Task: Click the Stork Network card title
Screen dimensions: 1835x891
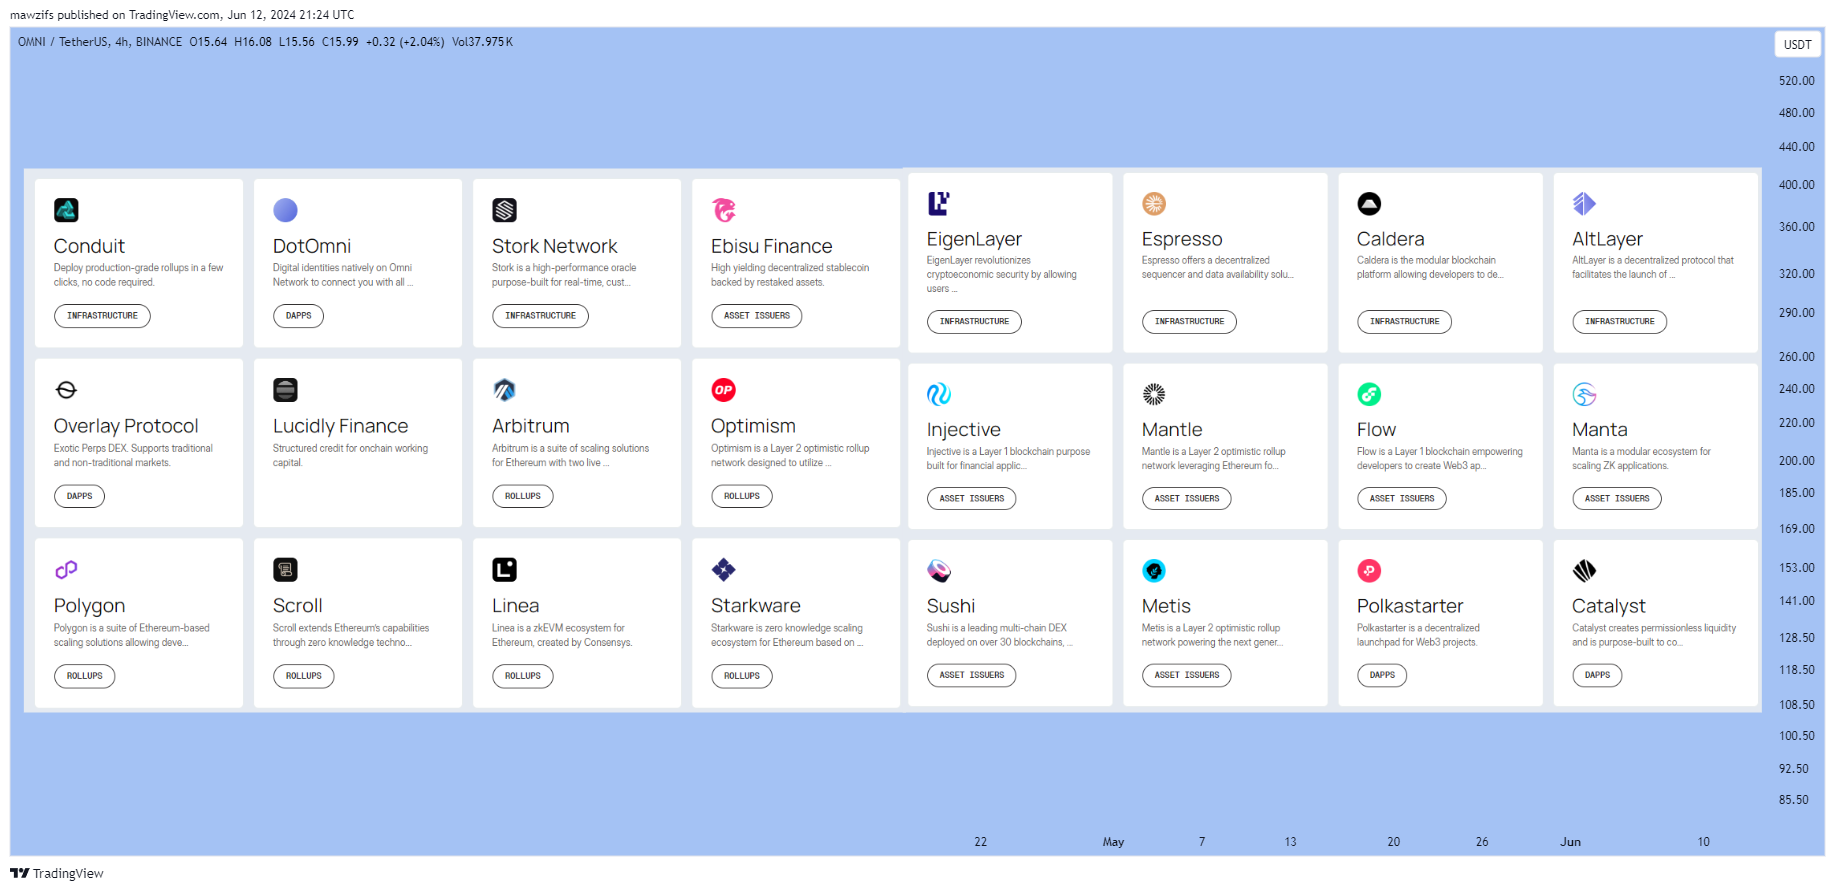Action: point(554,246)
